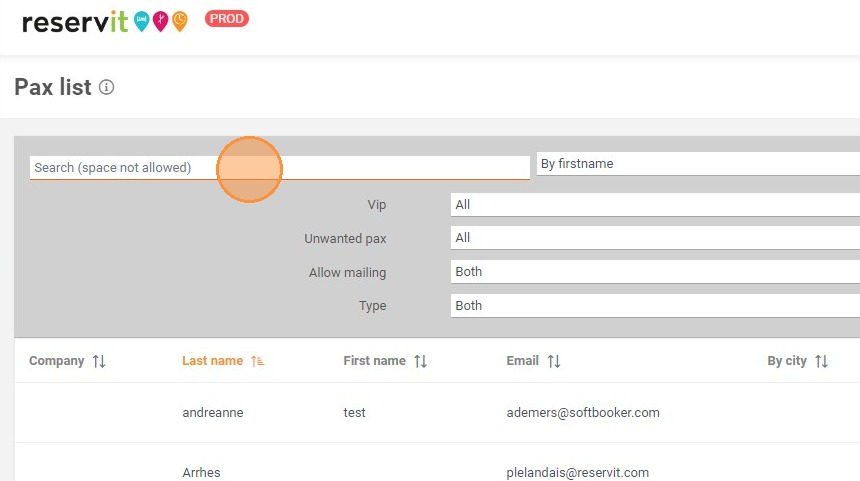
Task: Click the Company column header text
Action: click(56, 361)
